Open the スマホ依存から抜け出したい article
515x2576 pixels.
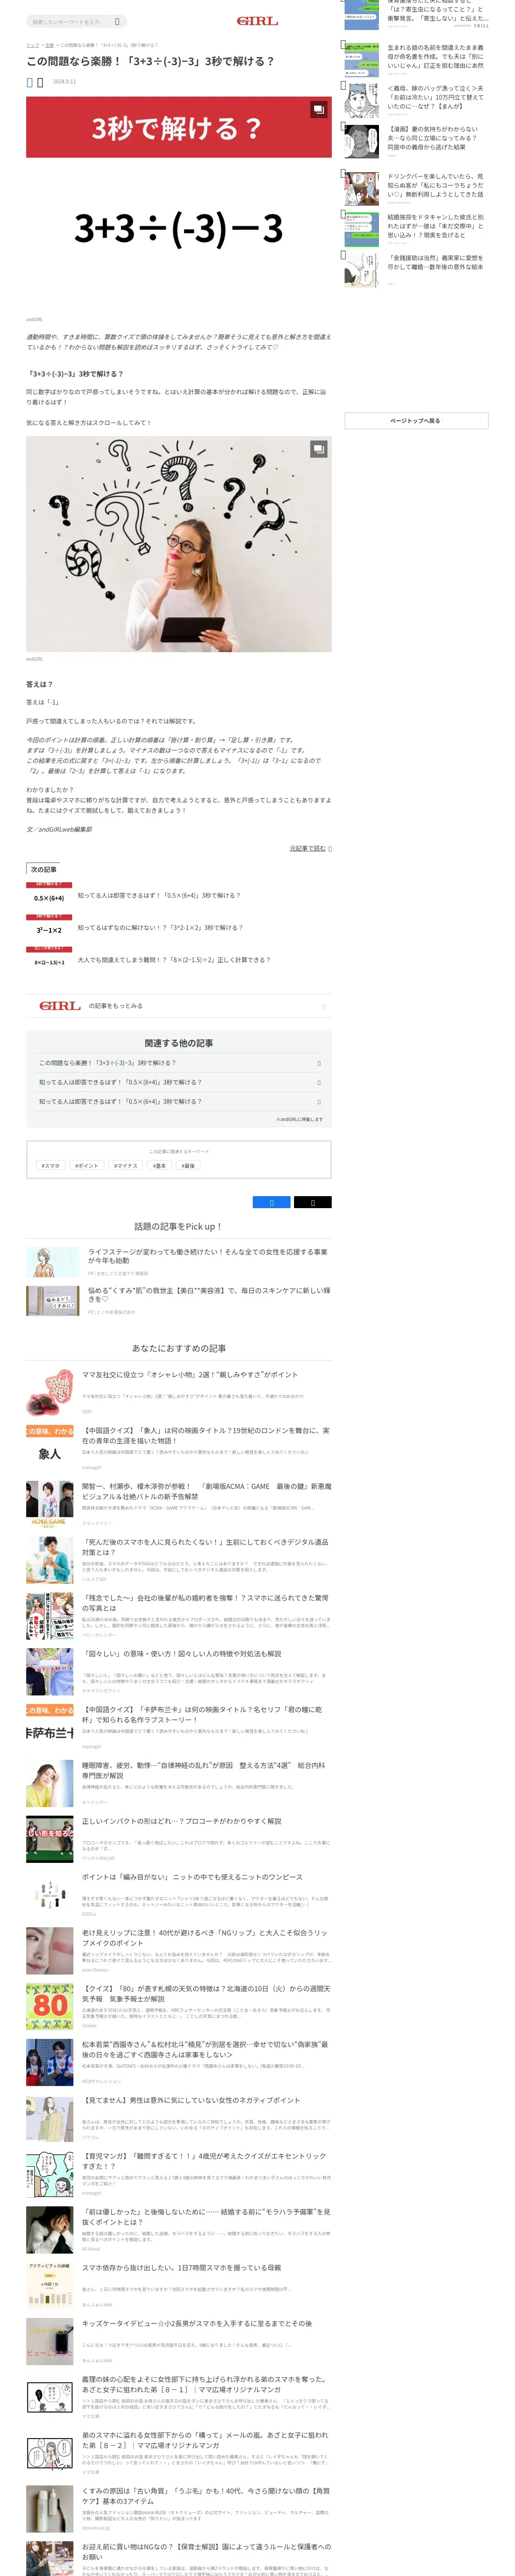[181, 2269]
